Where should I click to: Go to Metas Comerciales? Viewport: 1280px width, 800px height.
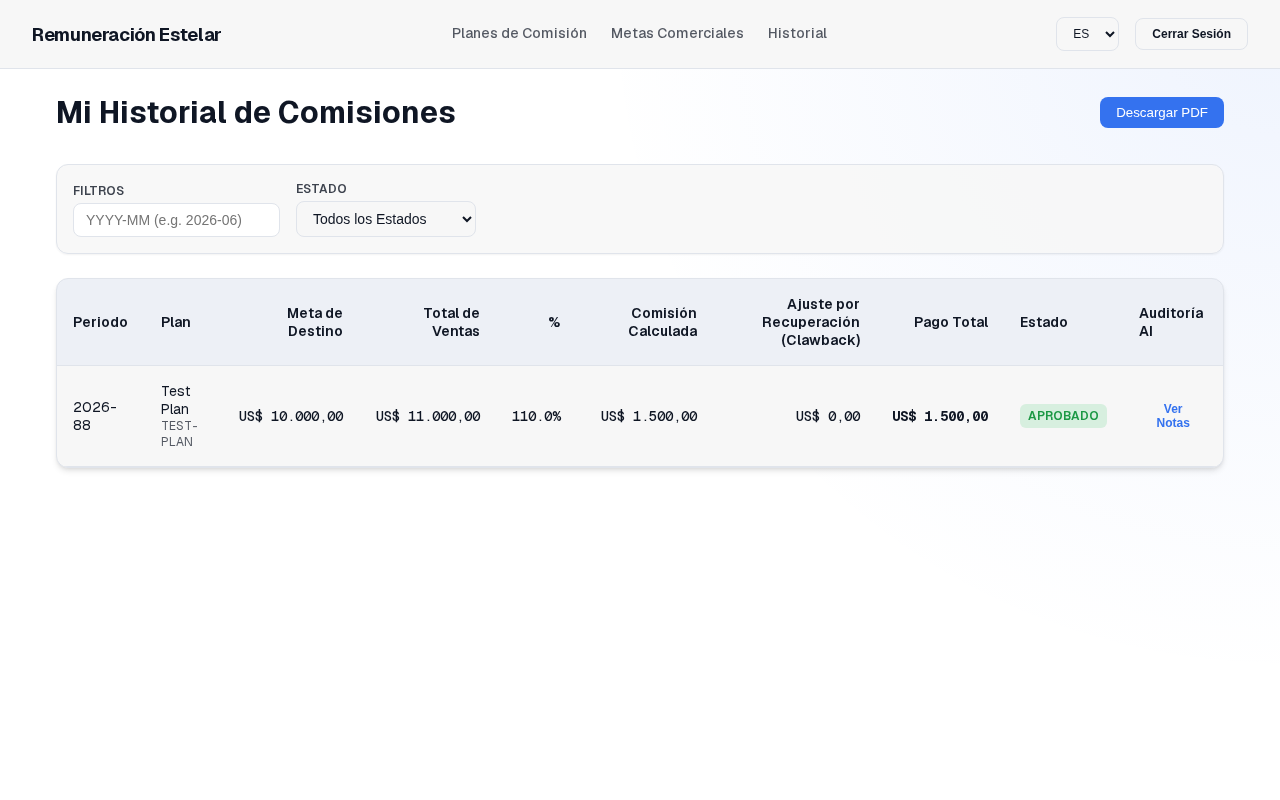tap(677, 33)
